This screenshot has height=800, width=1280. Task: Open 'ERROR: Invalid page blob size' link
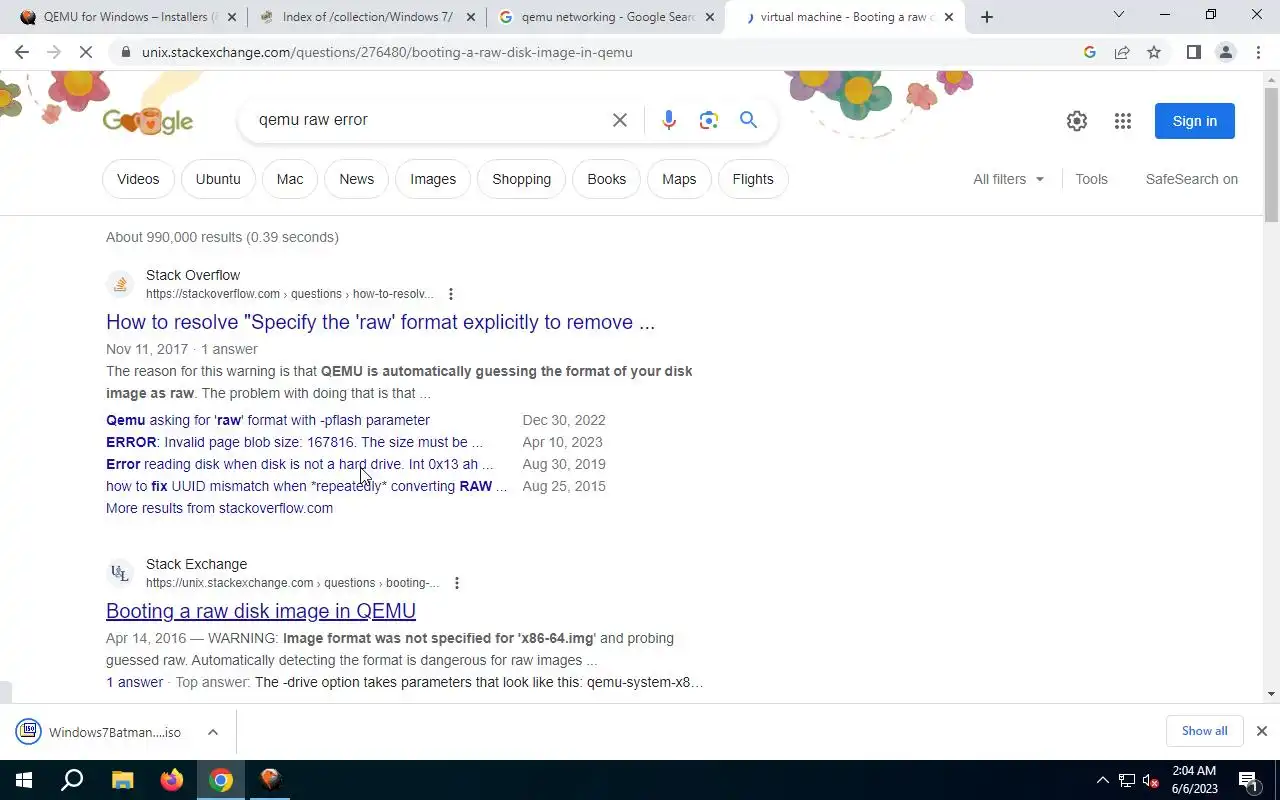(x=294, y=442)
